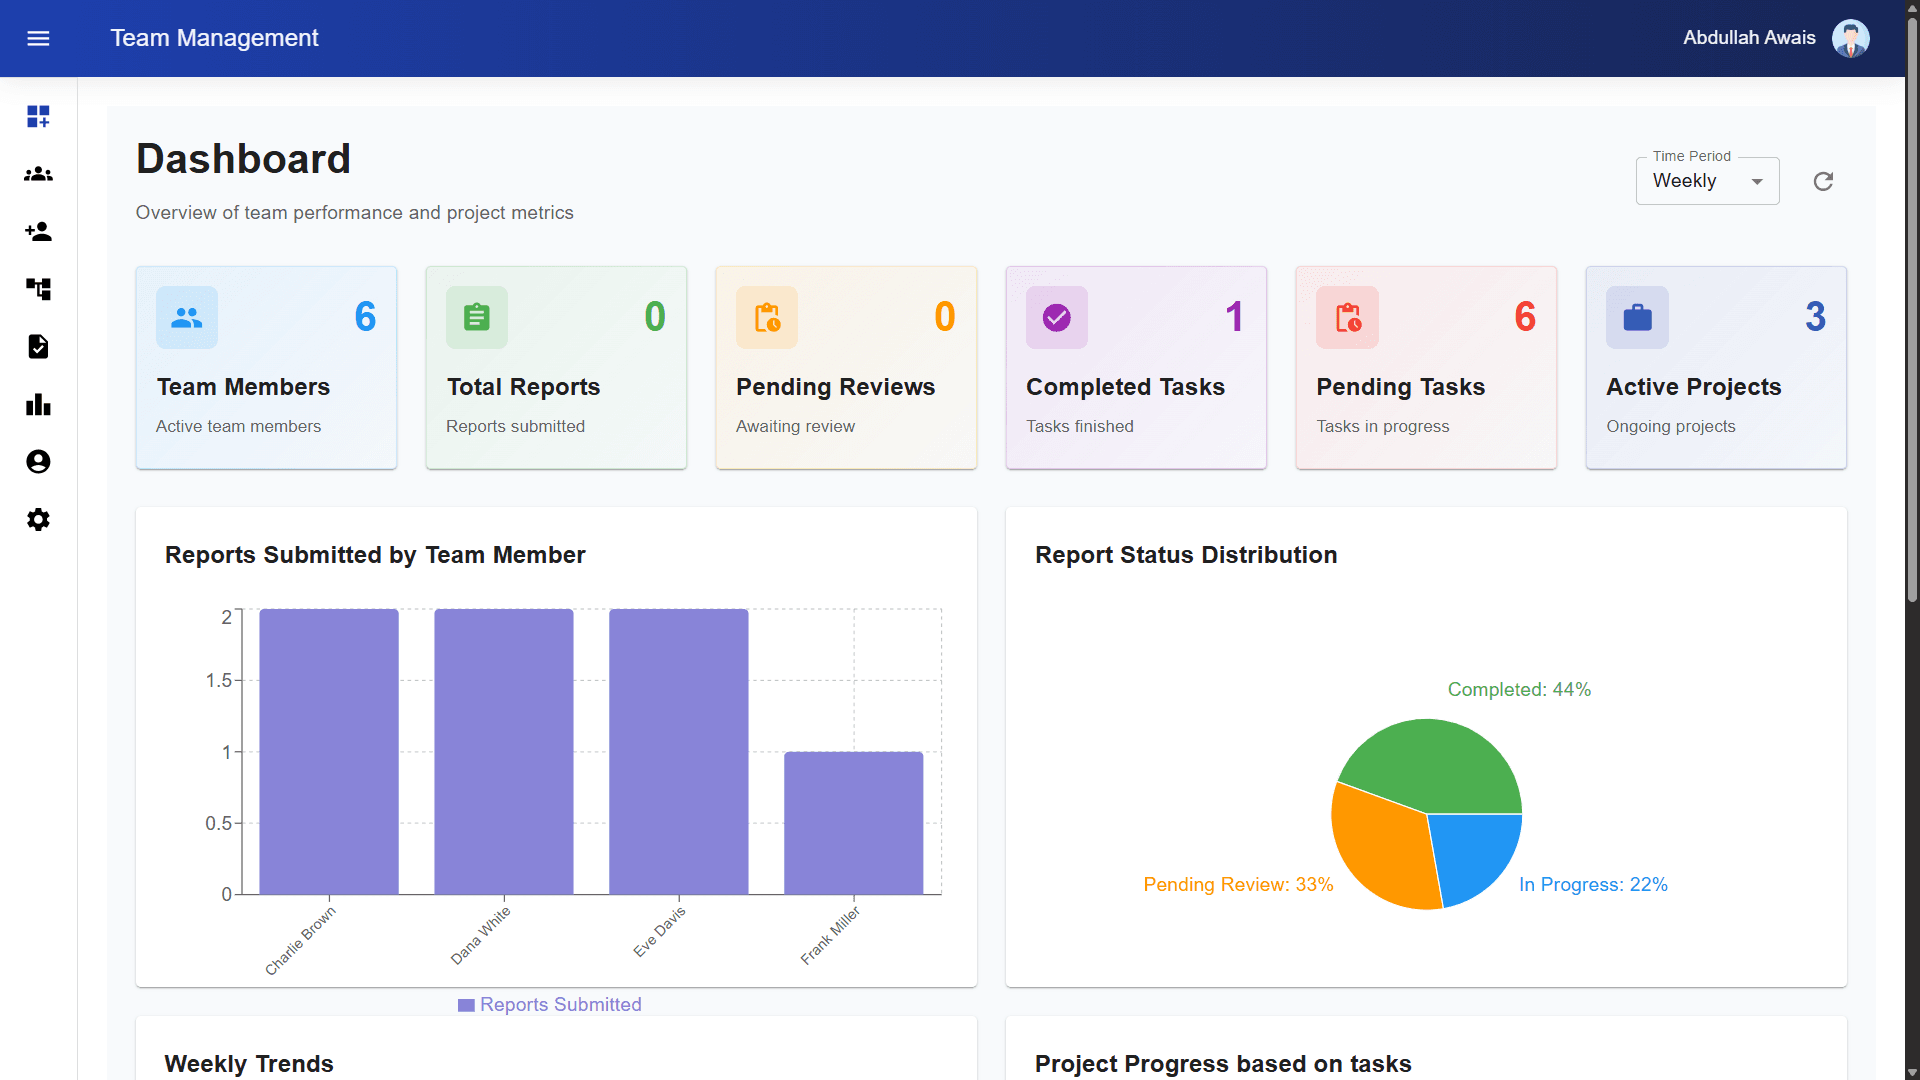Click the refresh icon beside Time Period
The width and height of the screenshot is (1920, 1080).
coord(1823,181)
